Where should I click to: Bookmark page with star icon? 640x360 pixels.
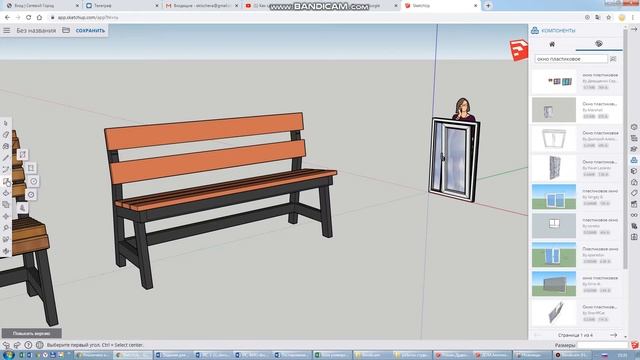tap(609, 18)
